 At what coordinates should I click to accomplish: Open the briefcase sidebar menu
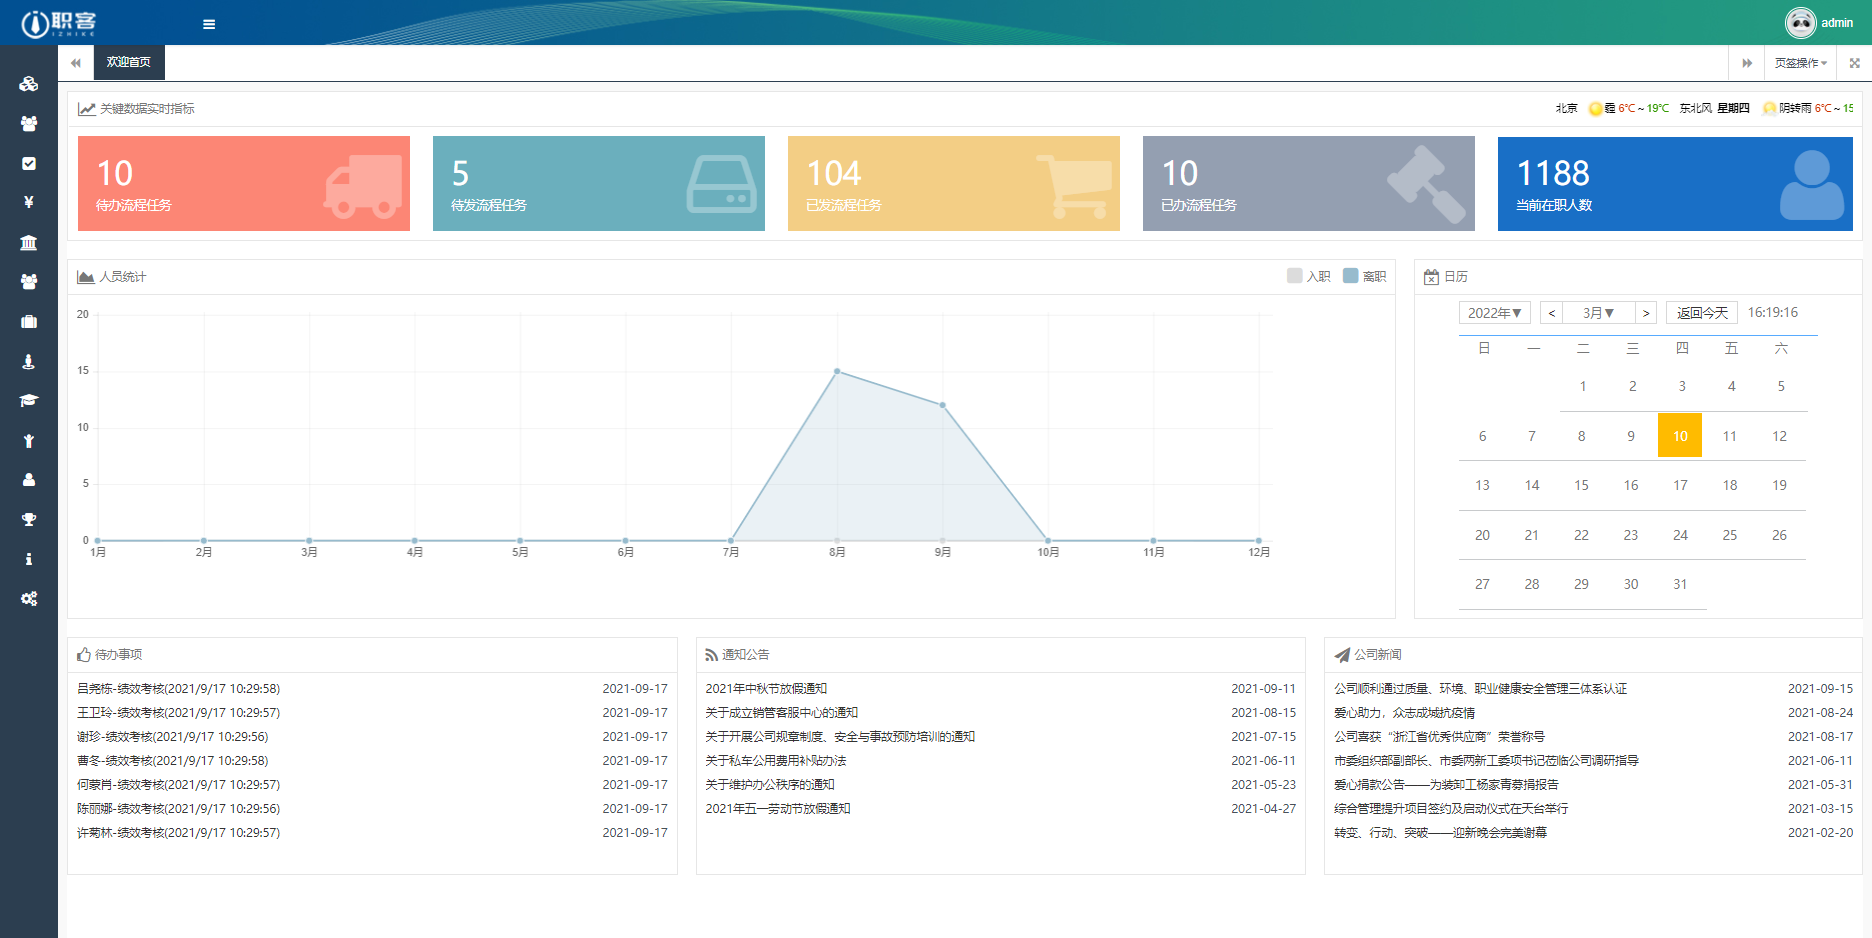(29, 321)
